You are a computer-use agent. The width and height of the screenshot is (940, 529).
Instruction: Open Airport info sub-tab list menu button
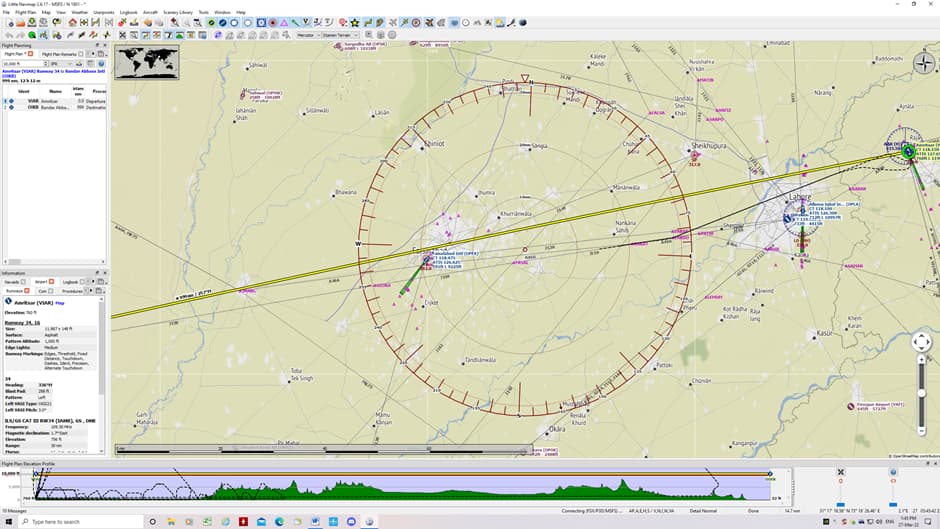[x=99, y=291]
